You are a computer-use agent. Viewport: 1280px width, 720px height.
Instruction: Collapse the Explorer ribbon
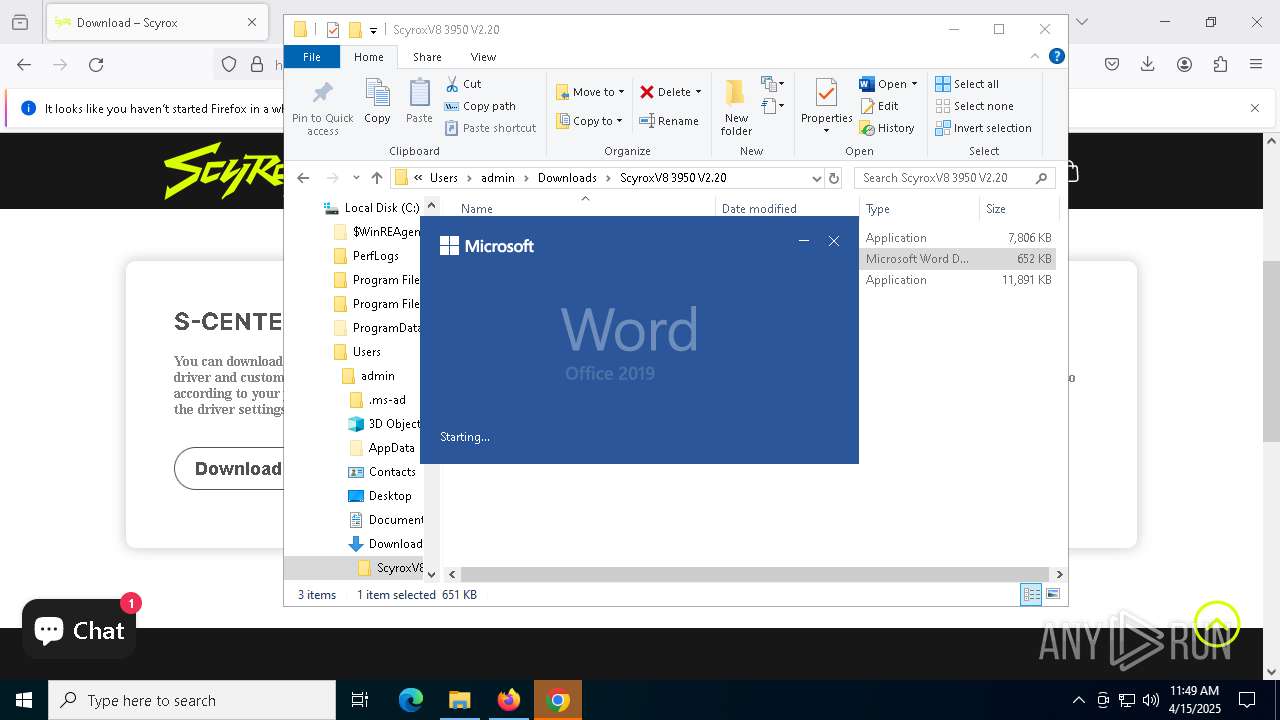coord(1035,57)
